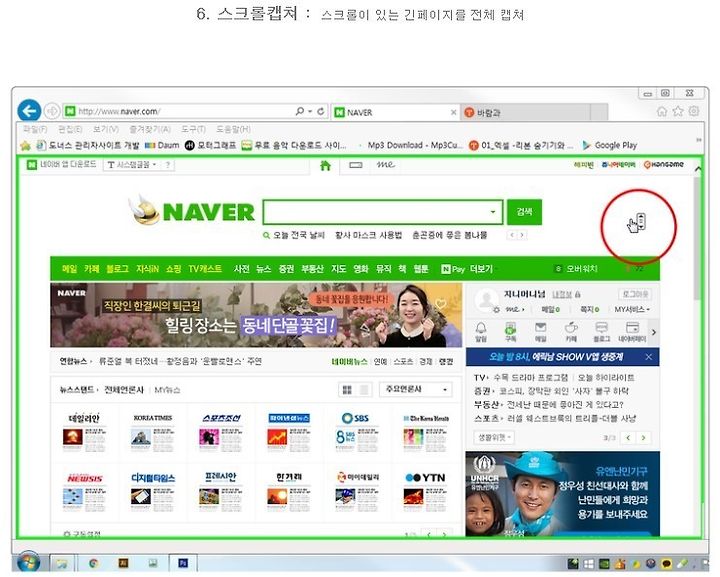This screenshot has height=577, width=720.
Task: Open the 즐겨찾기(A) menu
Action: (x=150, y=129)
